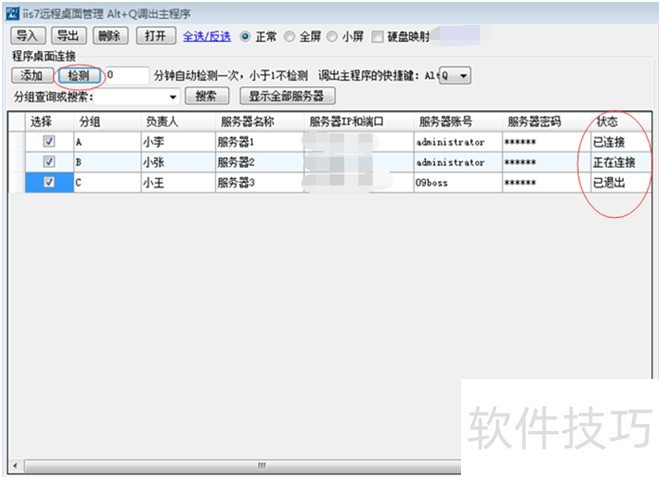Click administrator account cell in 服务器2 row
This screenshot has height=477, width=659.
click(458, 162)
